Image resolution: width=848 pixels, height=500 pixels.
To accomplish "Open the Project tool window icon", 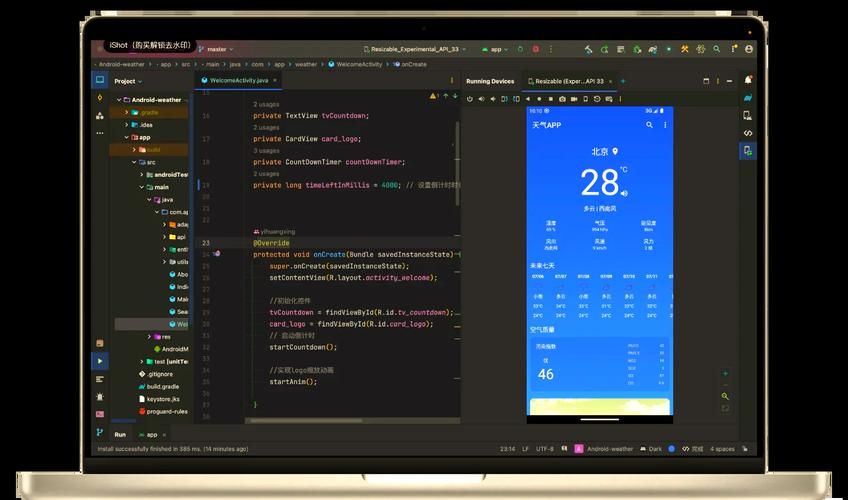I will click(100, 80).
